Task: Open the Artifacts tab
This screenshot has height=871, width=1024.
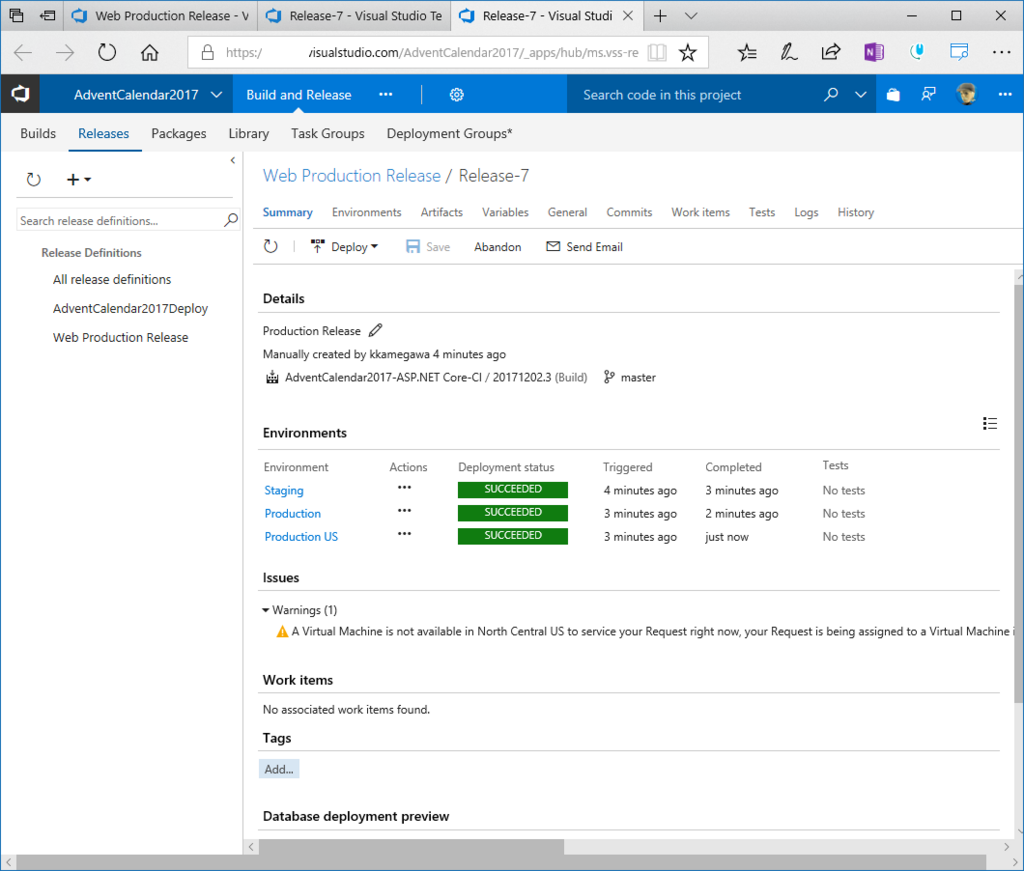Action: click(x=441, y=212)
